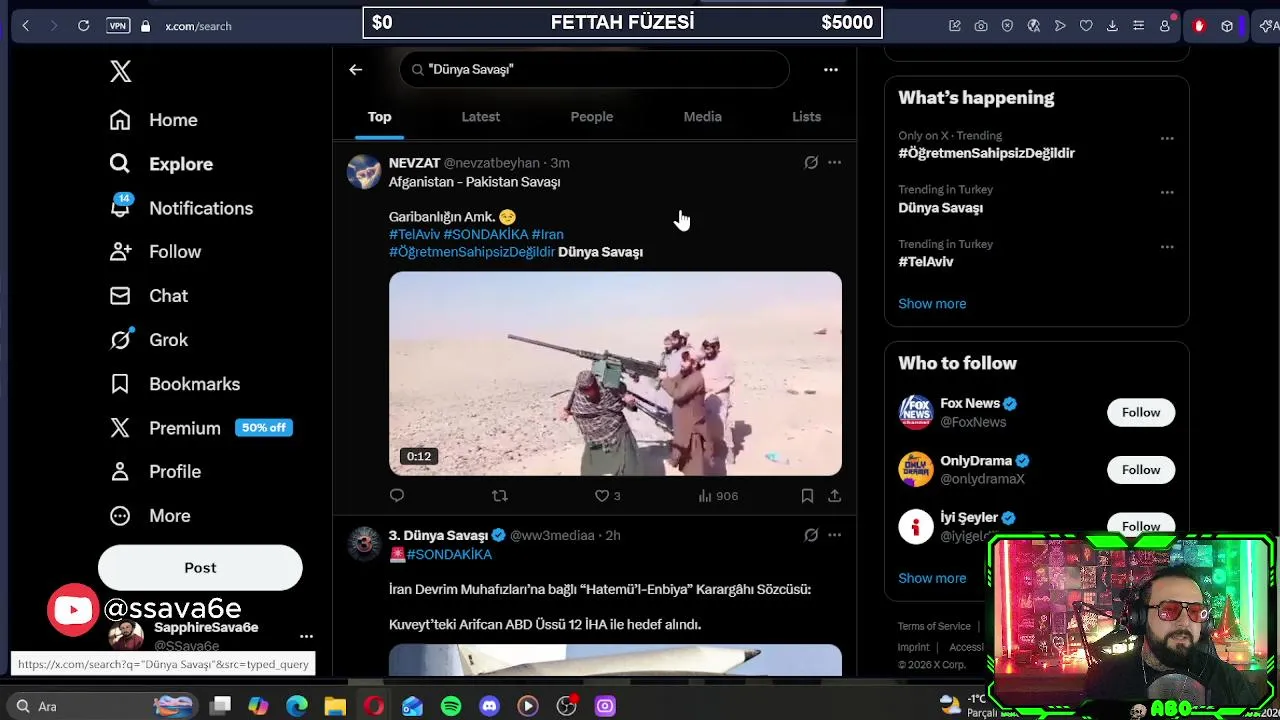Open Profile in sidebar
This screenshot has height=720, width=1280.
[155, 472]
